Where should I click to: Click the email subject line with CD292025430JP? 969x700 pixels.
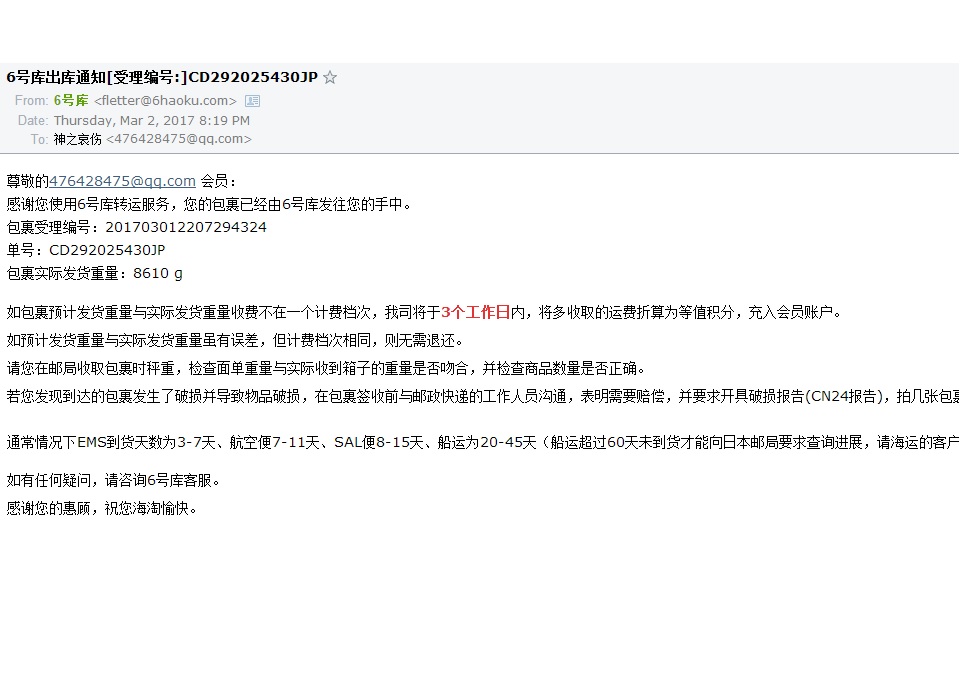coord(162,77)
